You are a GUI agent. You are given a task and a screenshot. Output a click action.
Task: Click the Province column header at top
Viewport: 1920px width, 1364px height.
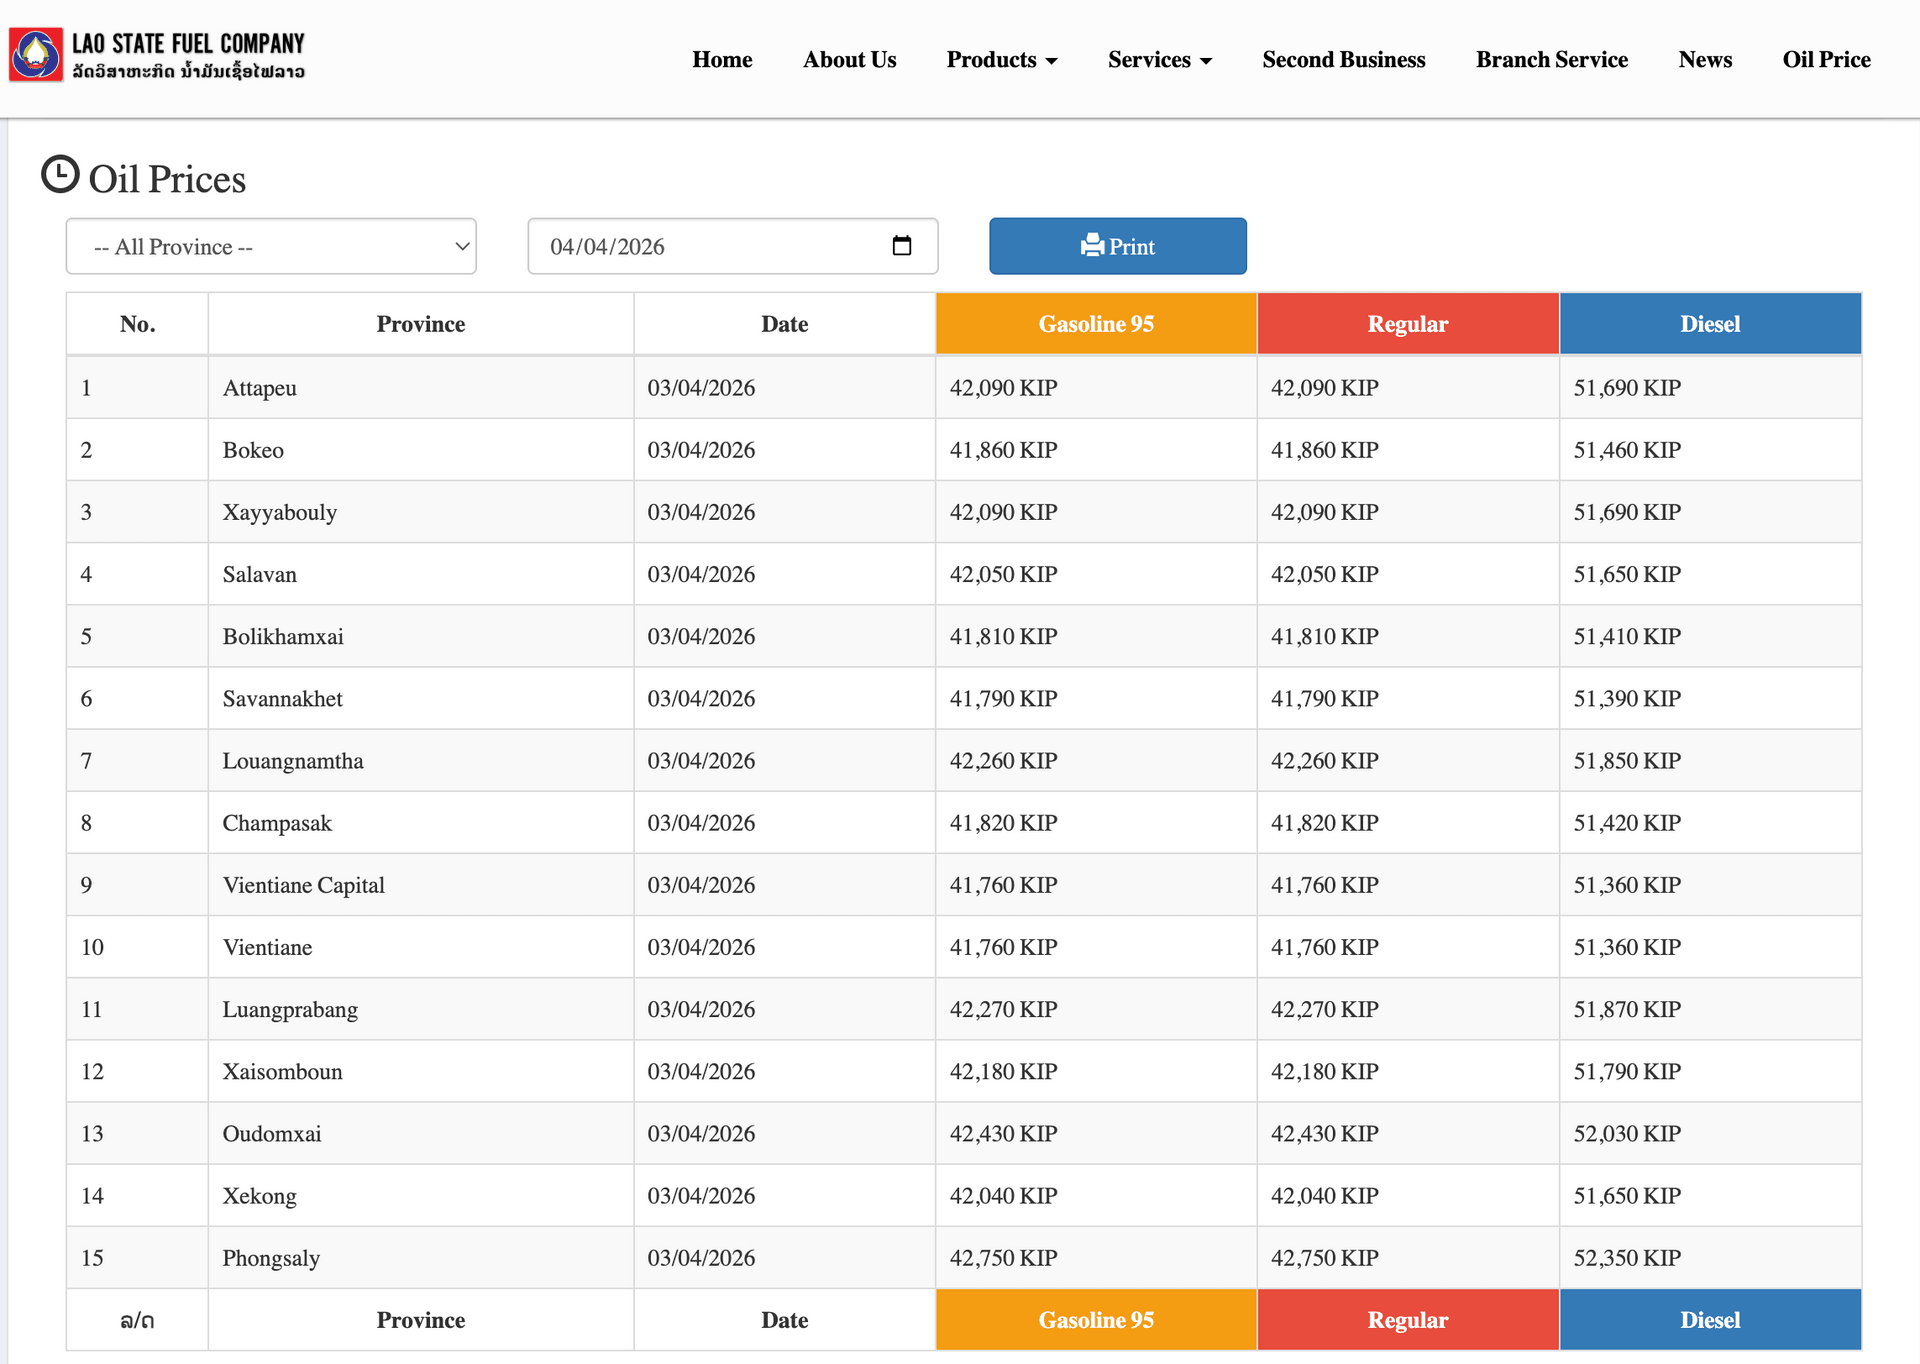[421, 324]
